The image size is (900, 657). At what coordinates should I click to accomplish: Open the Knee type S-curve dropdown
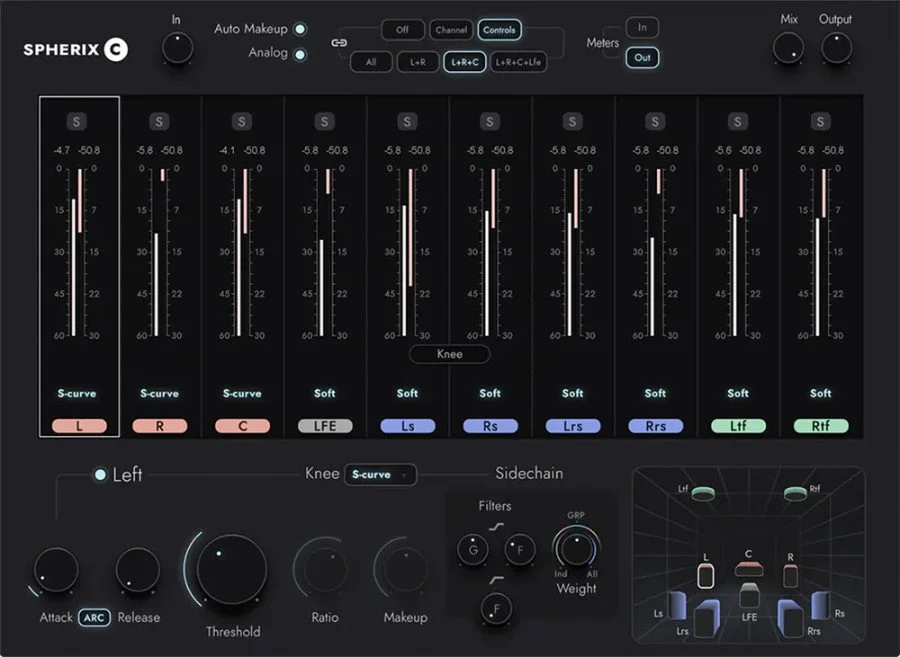coord(381,475)
